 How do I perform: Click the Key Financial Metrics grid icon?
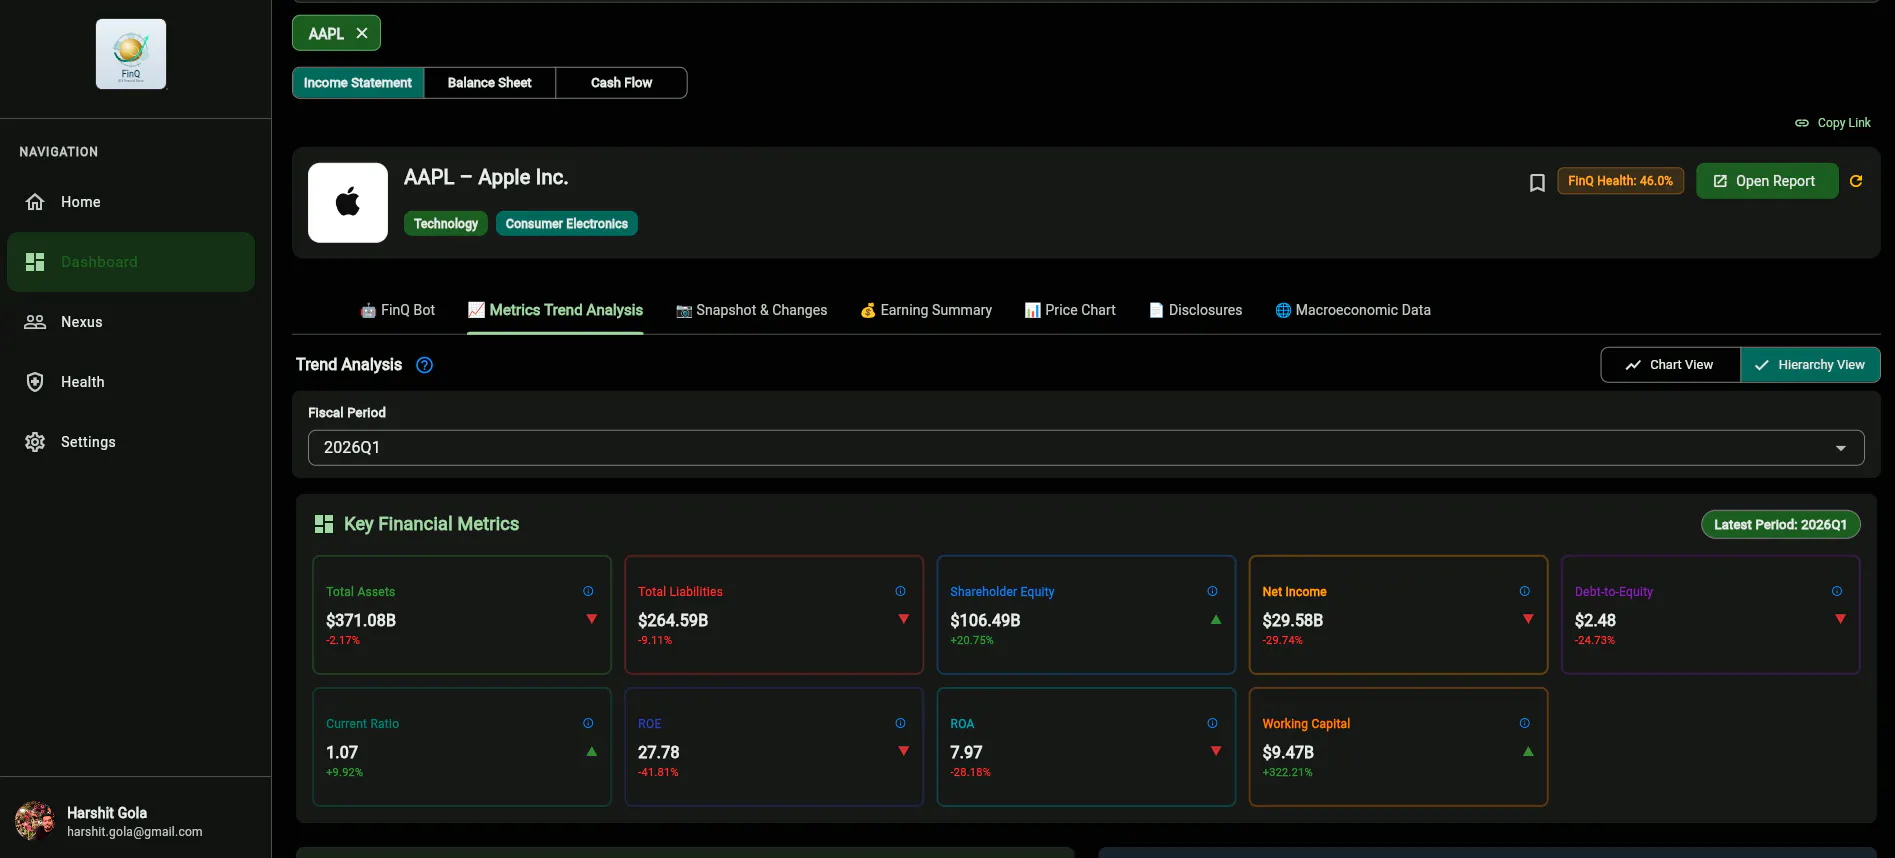pos(324,524)
